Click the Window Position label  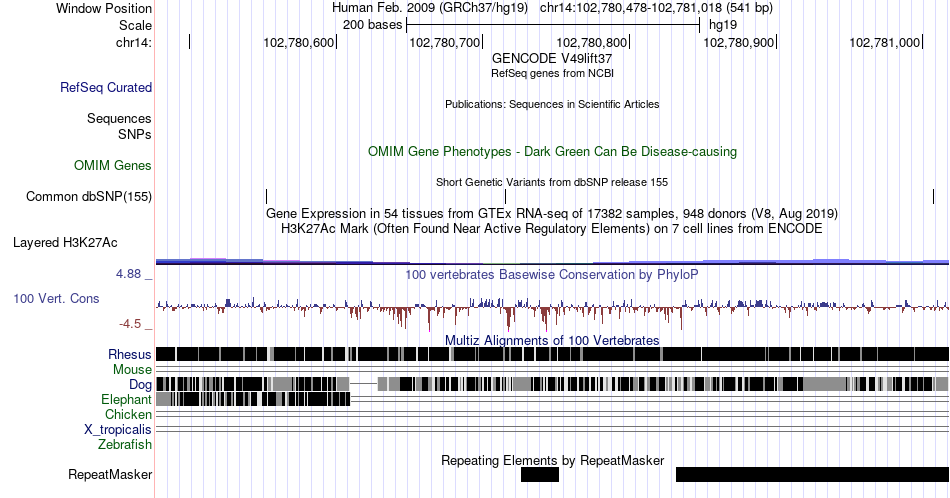[104, 8]
